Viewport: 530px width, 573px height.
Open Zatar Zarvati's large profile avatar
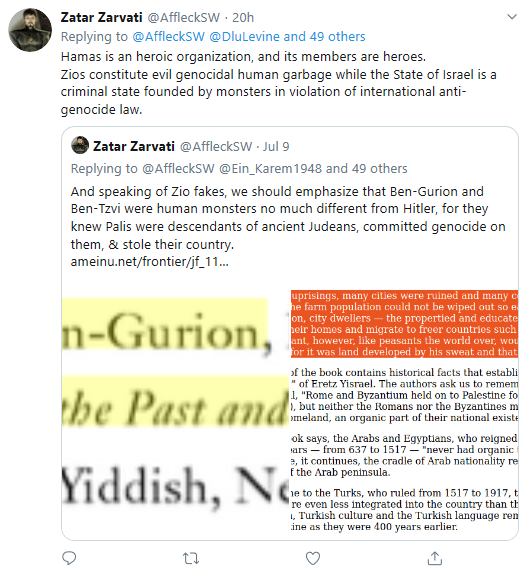pyautogui.click(x=30, y=30)
